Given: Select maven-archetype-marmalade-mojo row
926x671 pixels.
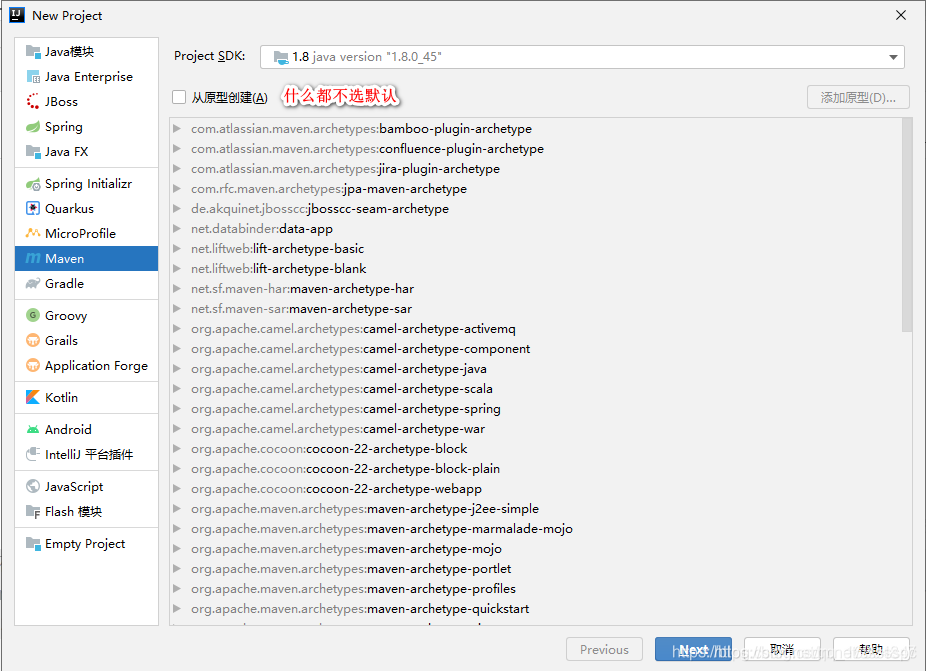Looking at the screenshot, I should pyautogui.click(x=536, y=529).
